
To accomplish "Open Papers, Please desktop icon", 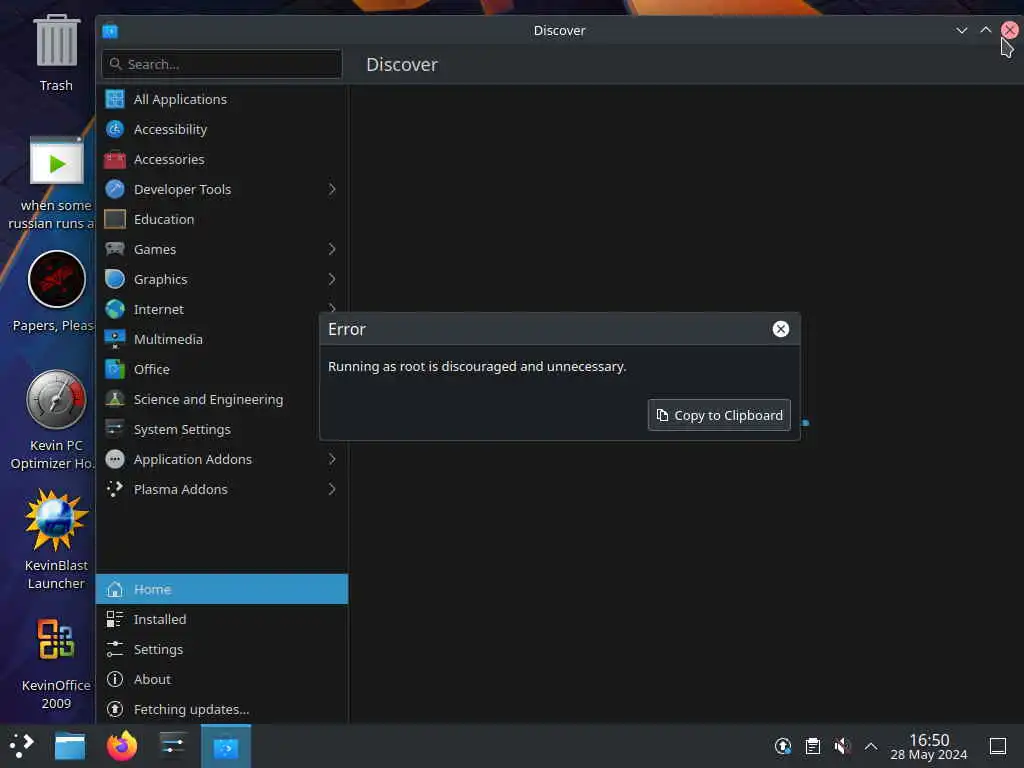I will (56, 291).
